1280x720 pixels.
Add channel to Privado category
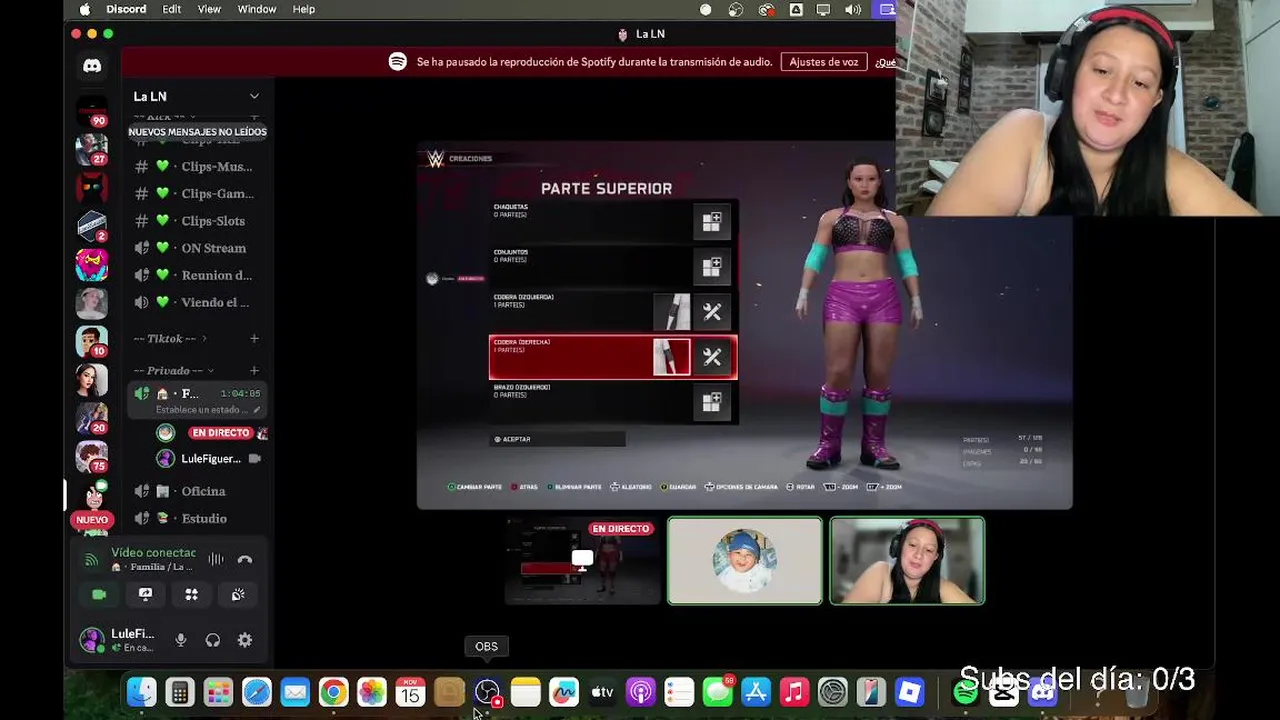(254, 370)
